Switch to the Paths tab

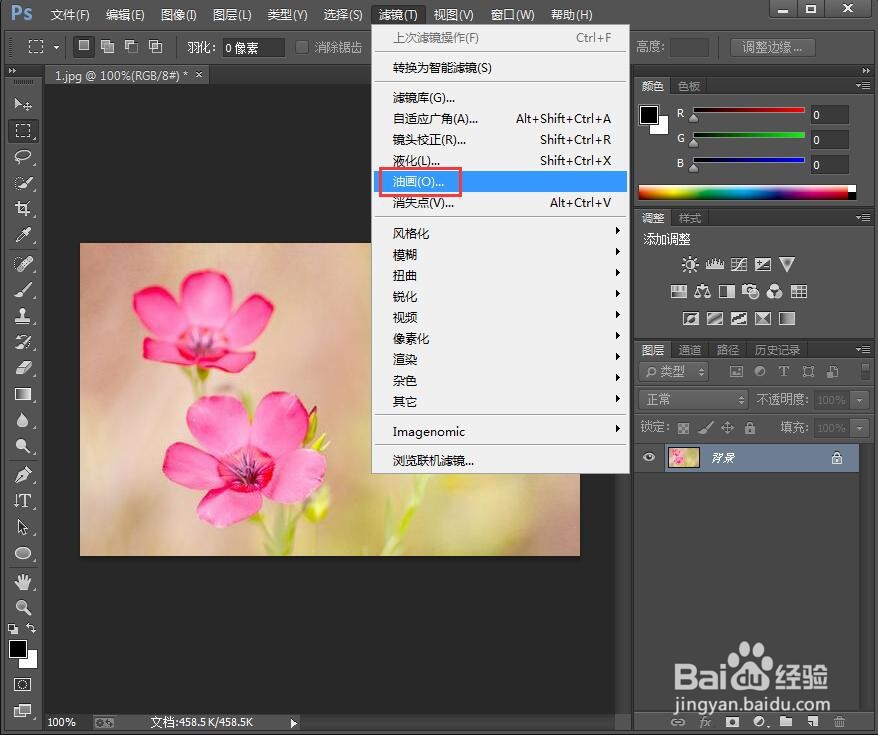pos(727,350)
